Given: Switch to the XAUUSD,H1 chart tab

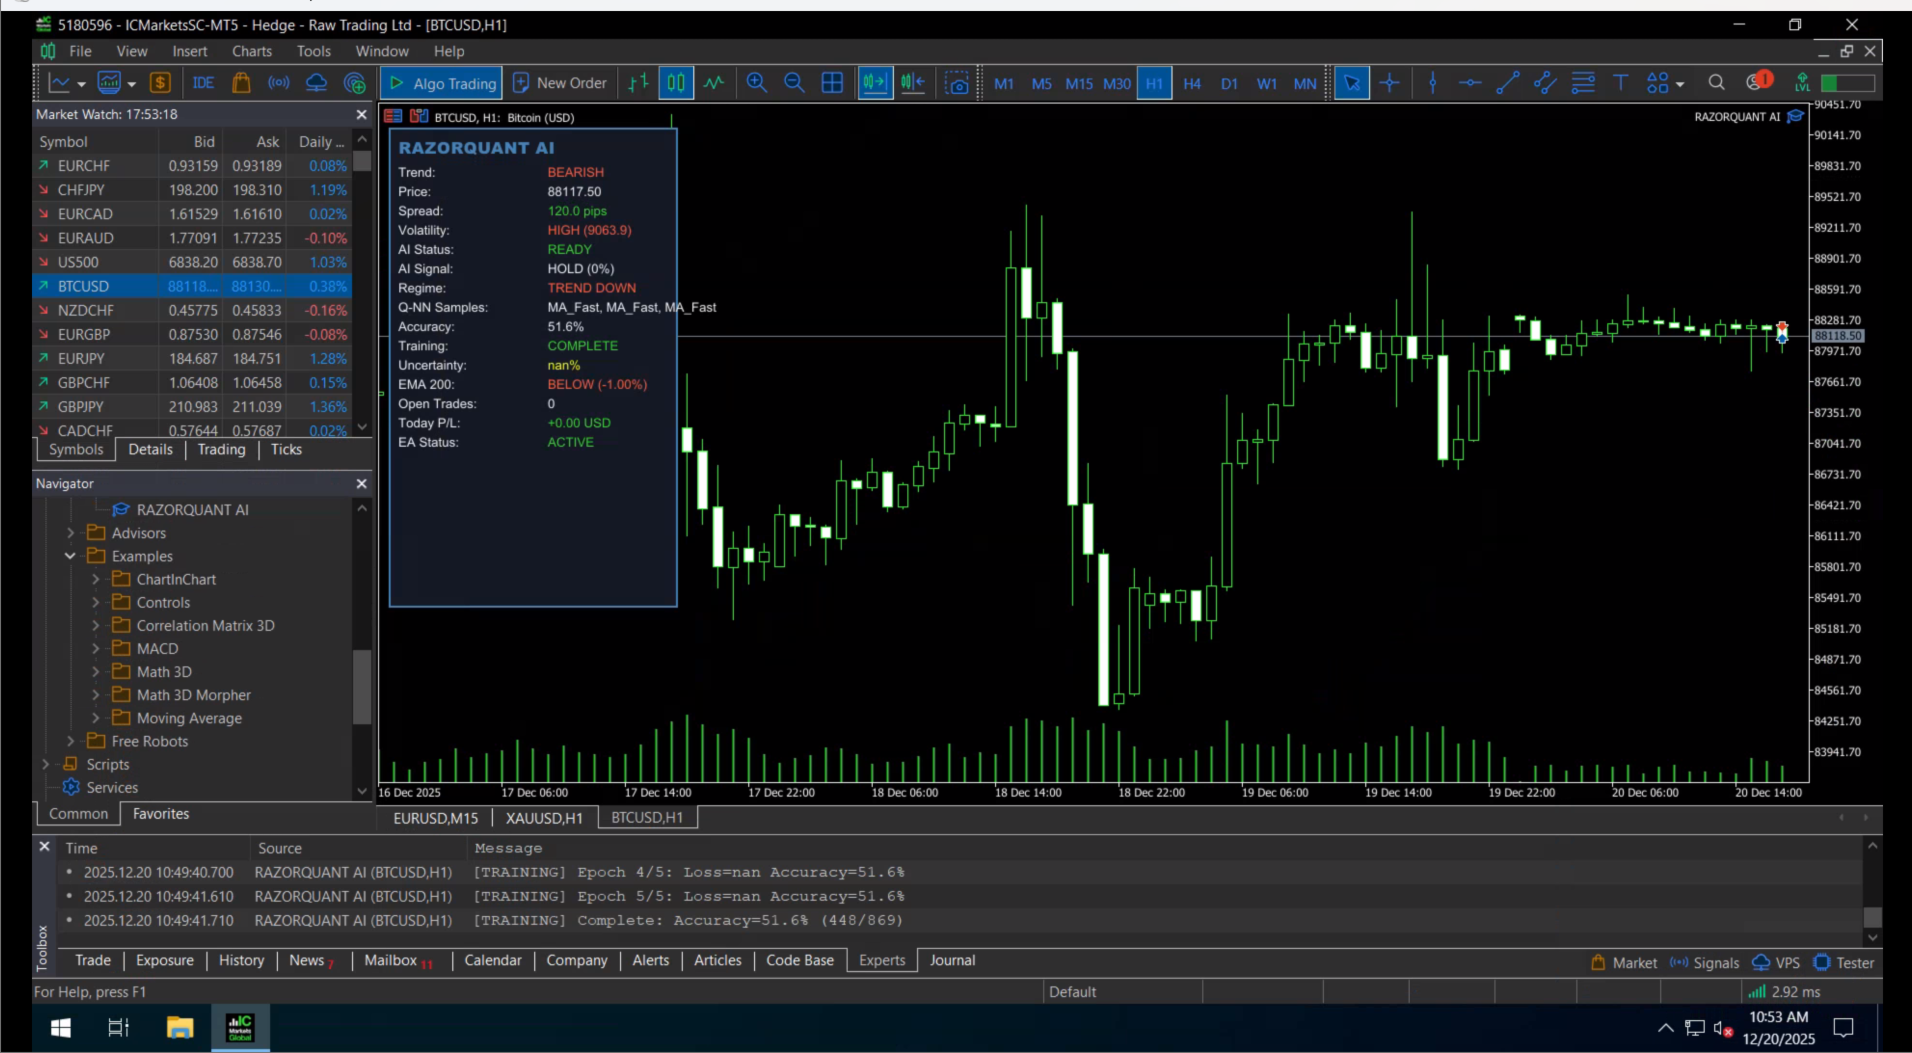Looking at the screenshot, I should (544, 818).
